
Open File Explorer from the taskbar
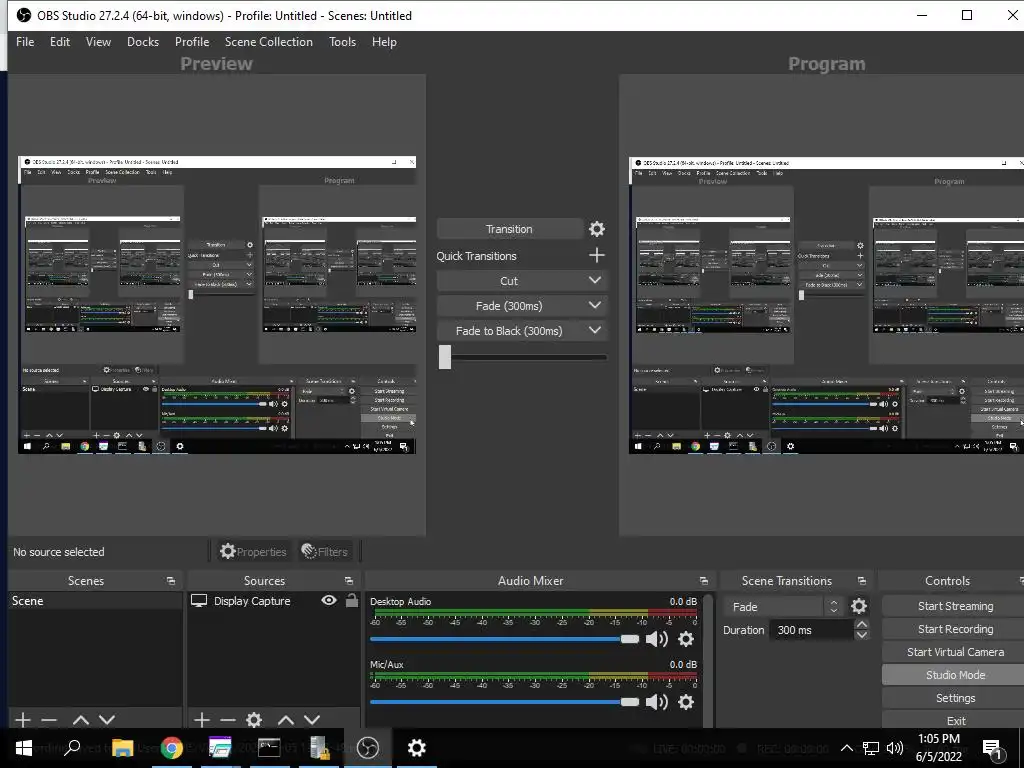coord(122,748)
